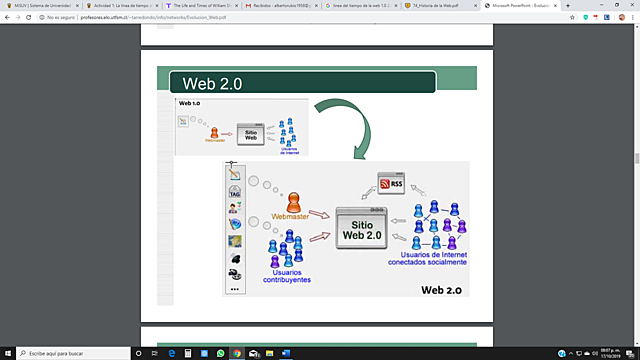Bookmark this page with the star icon
The image size is (640, 360).
tap(572, 18)
